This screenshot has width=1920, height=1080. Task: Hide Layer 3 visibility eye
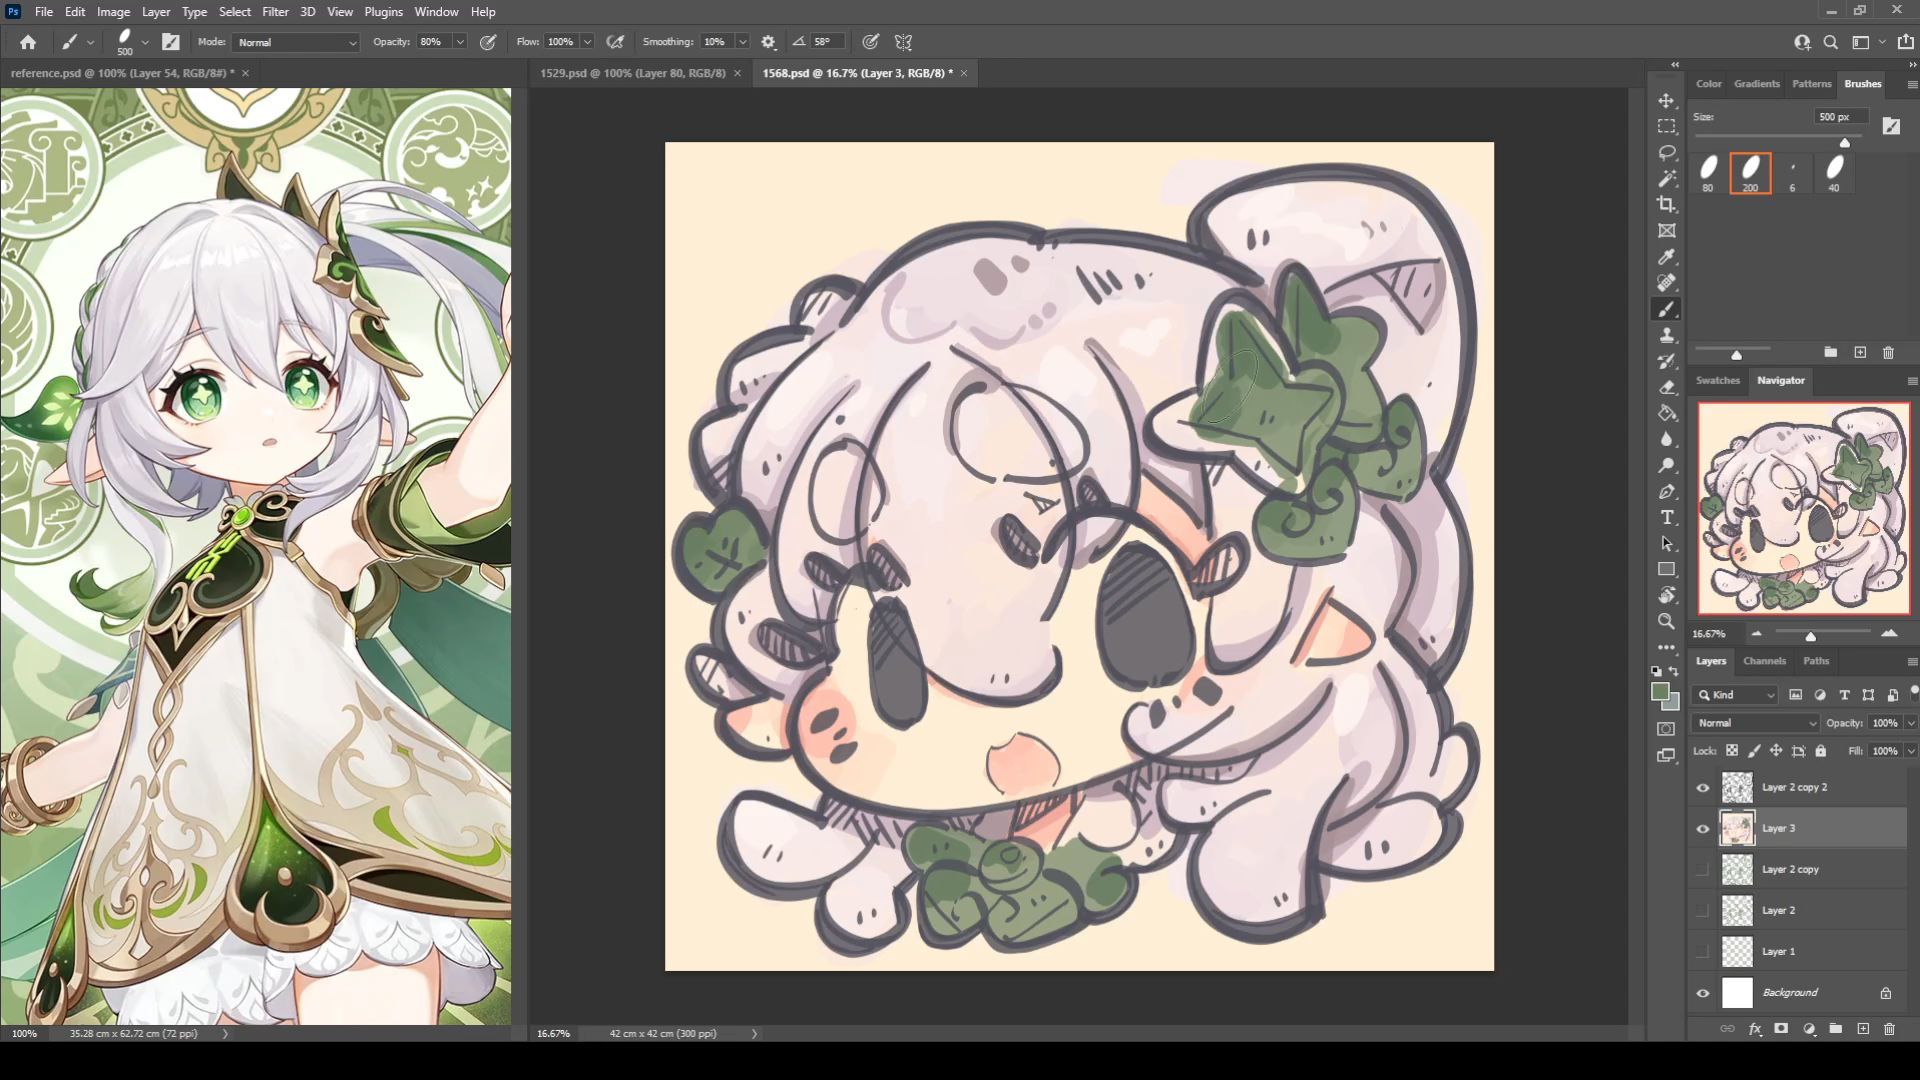[1703, 829]
